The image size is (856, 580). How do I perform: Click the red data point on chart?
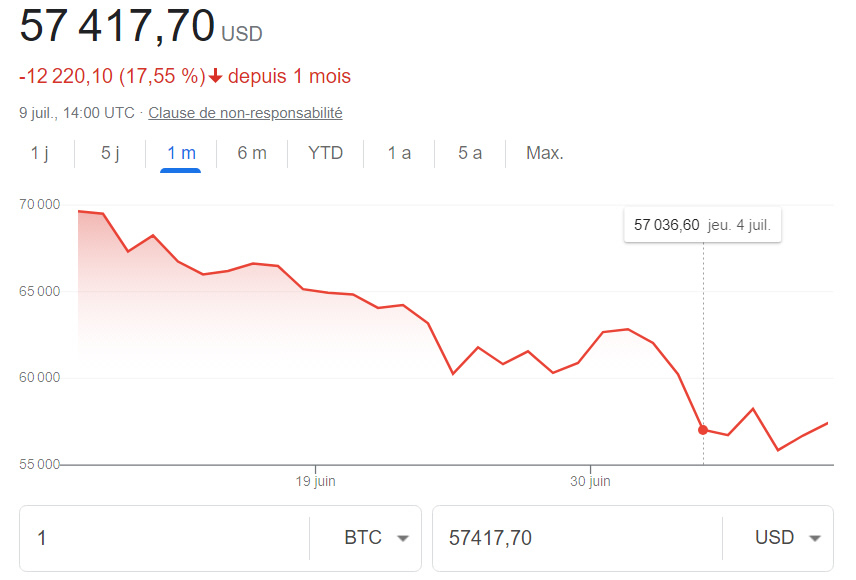point(703,430)
